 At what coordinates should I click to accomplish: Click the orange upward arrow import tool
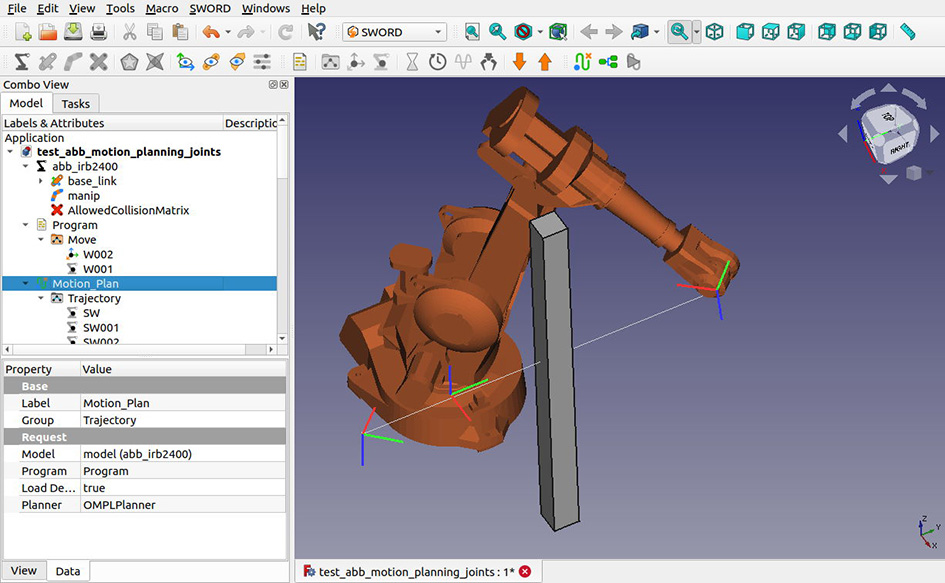pyautogui.click(x=546, y=61)
